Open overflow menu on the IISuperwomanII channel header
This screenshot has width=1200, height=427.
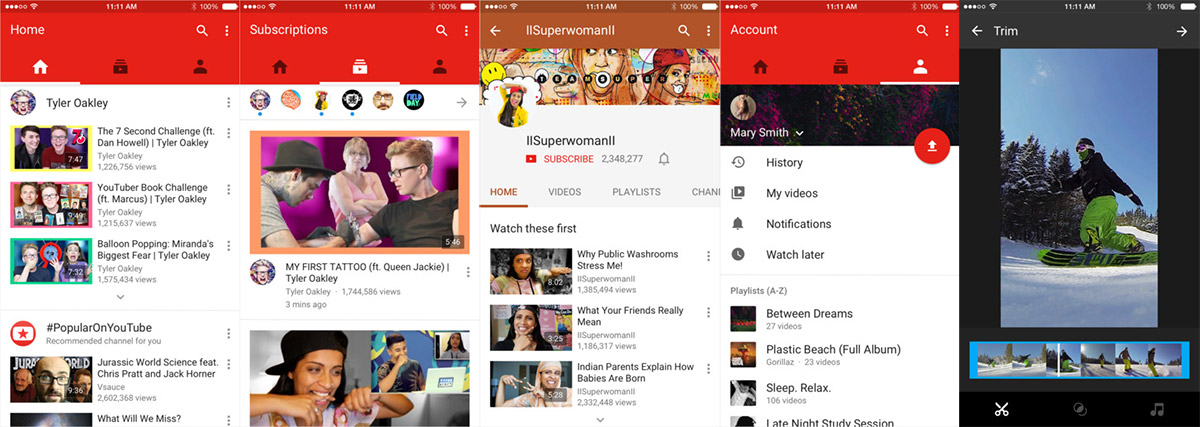coord(707,31)
